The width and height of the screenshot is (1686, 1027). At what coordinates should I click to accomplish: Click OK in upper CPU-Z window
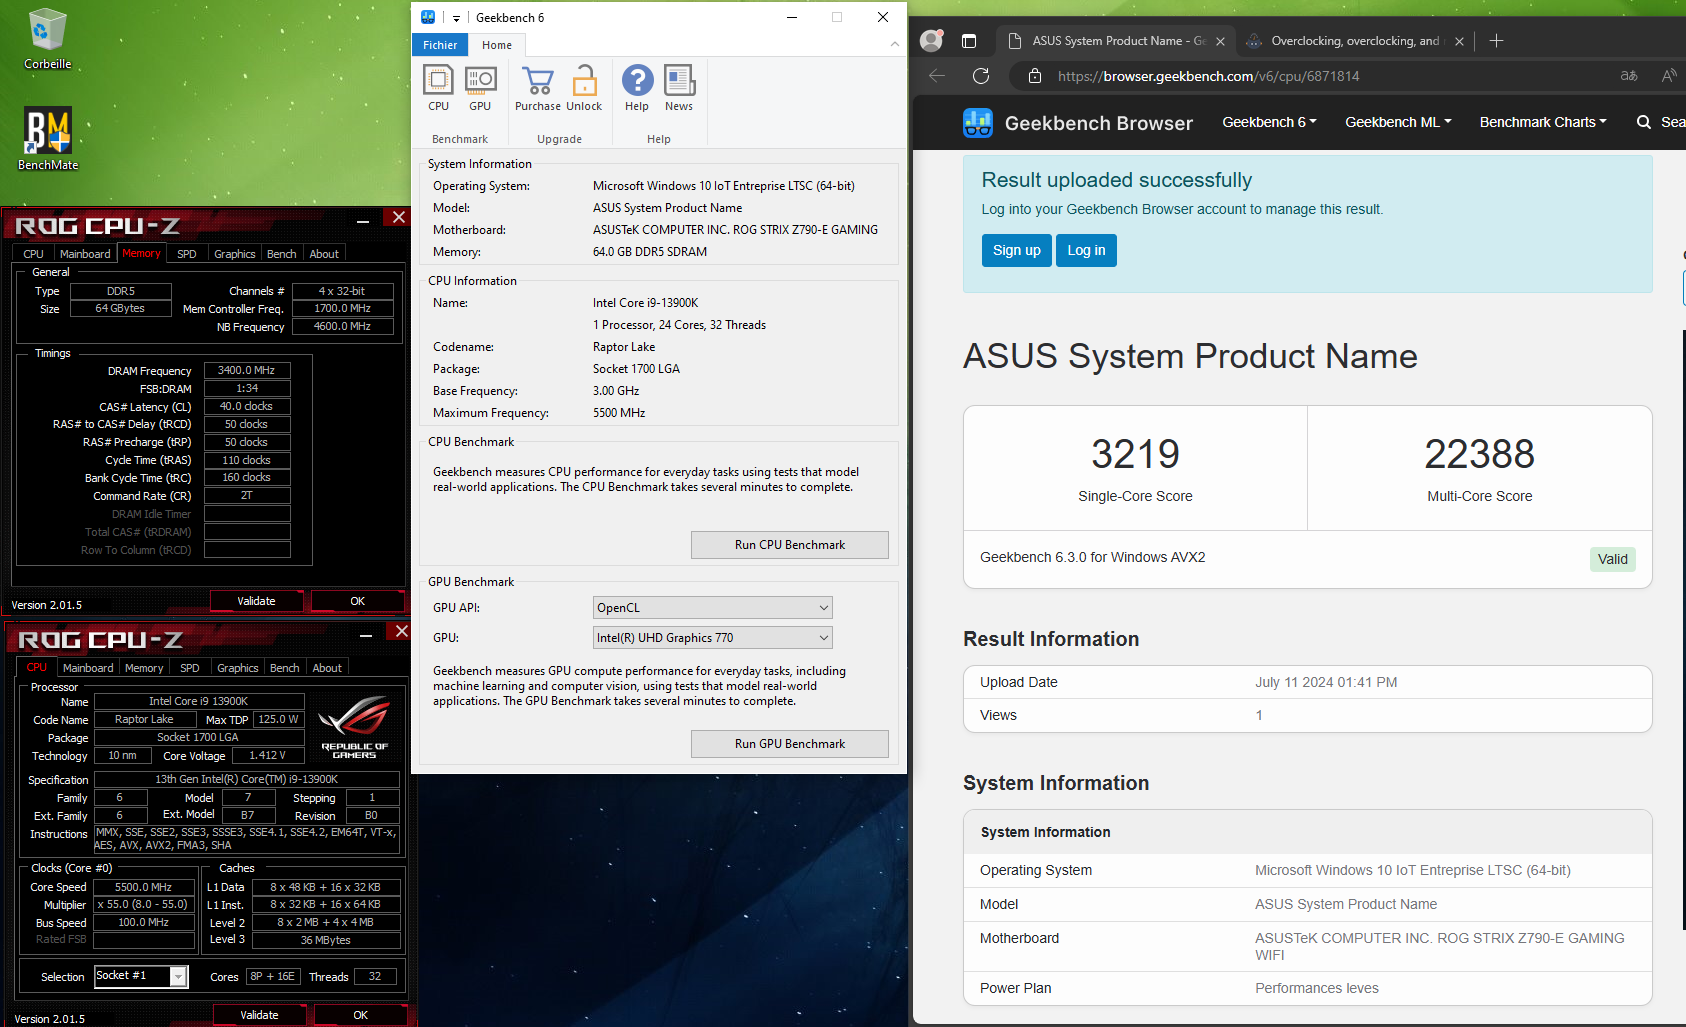357,601
